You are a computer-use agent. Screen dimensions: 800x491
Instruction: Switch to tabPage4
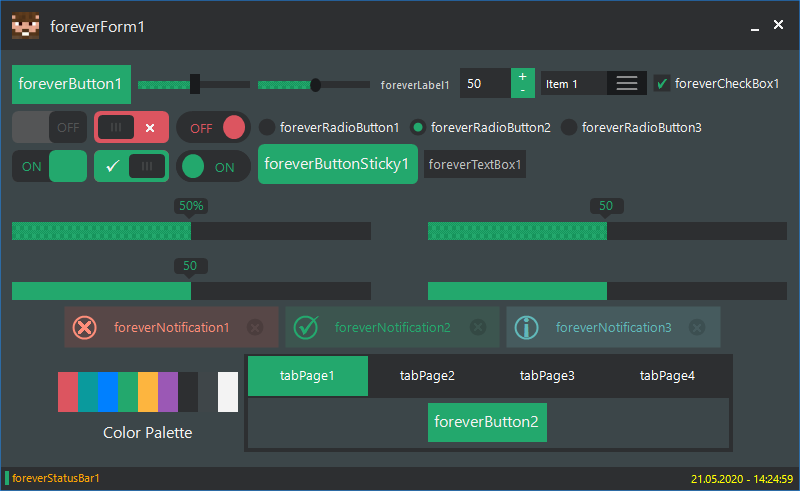pyautogui.click(x=667, y=376)
